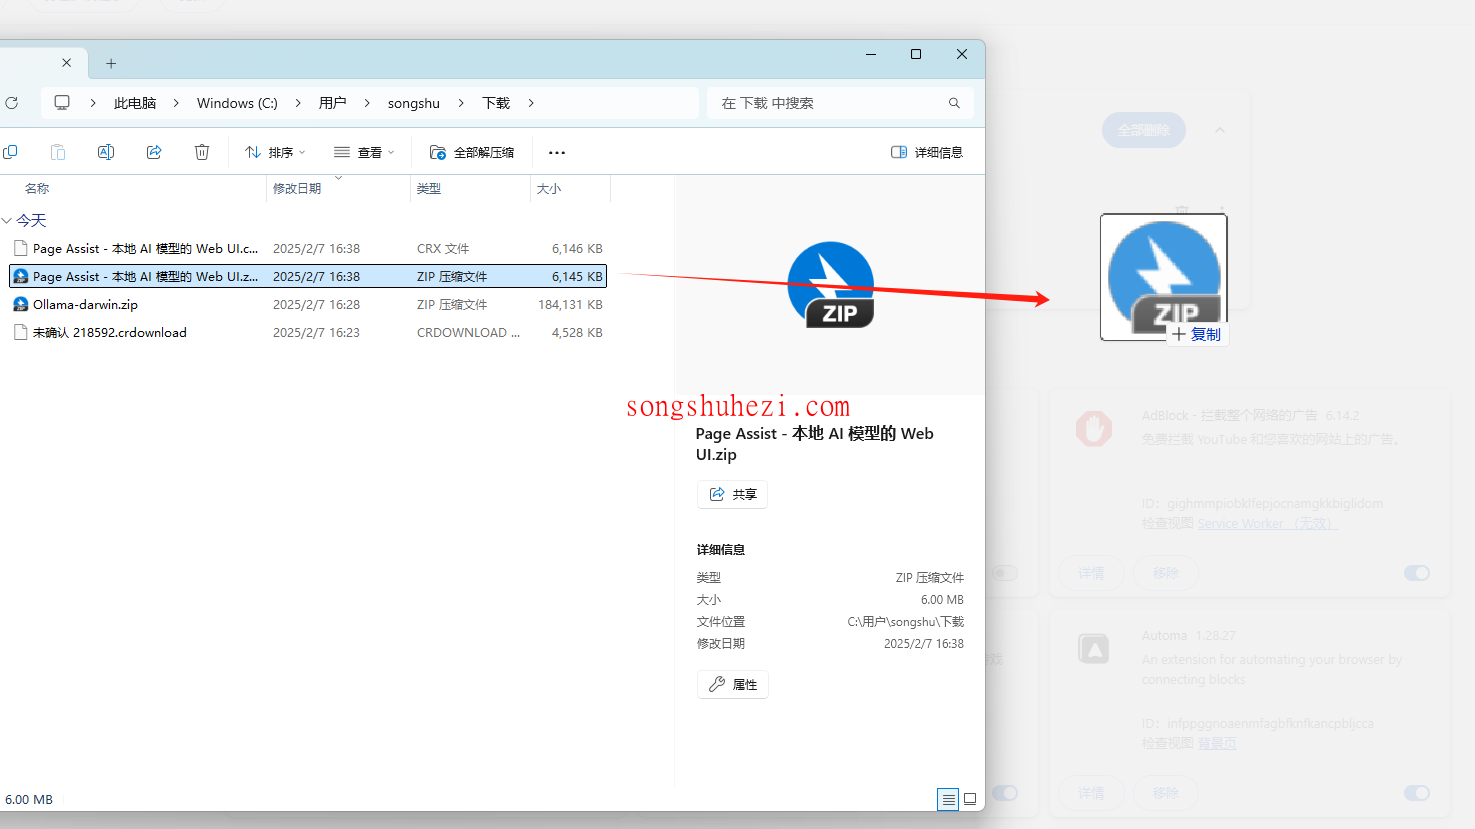Click 移除 on the AdBlock card

click(1165, 573)
